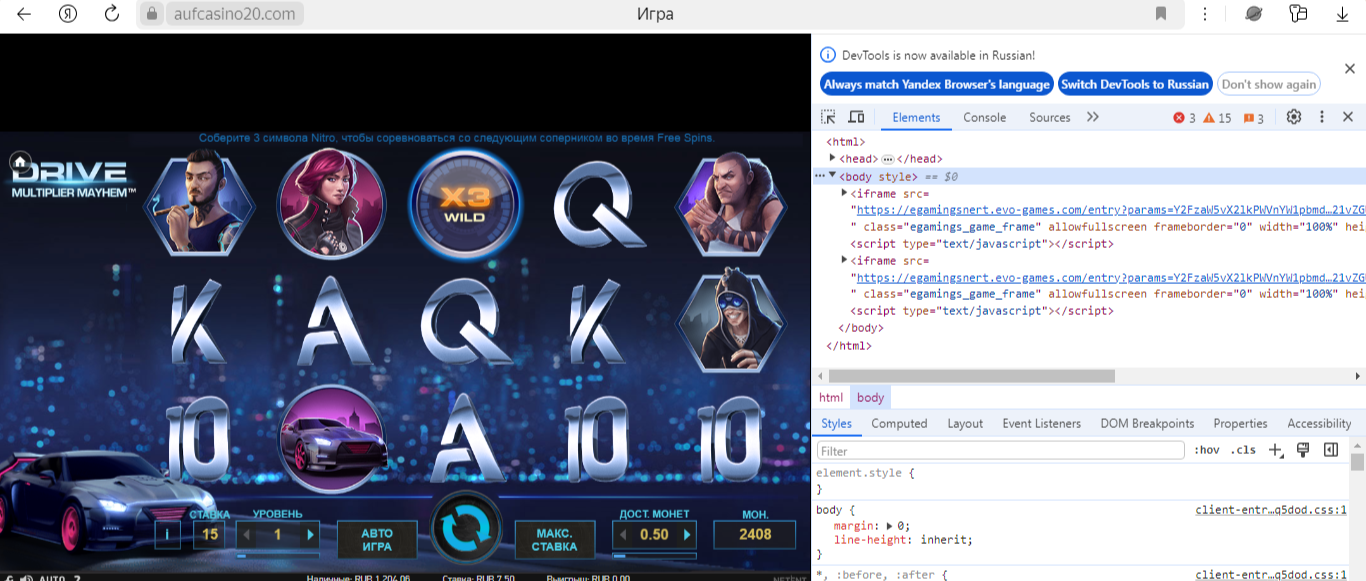Image resolution: width=1366 pixels, height=581 pixels.
Task: Switch to the Elements tab
Action: coord(916,117)
